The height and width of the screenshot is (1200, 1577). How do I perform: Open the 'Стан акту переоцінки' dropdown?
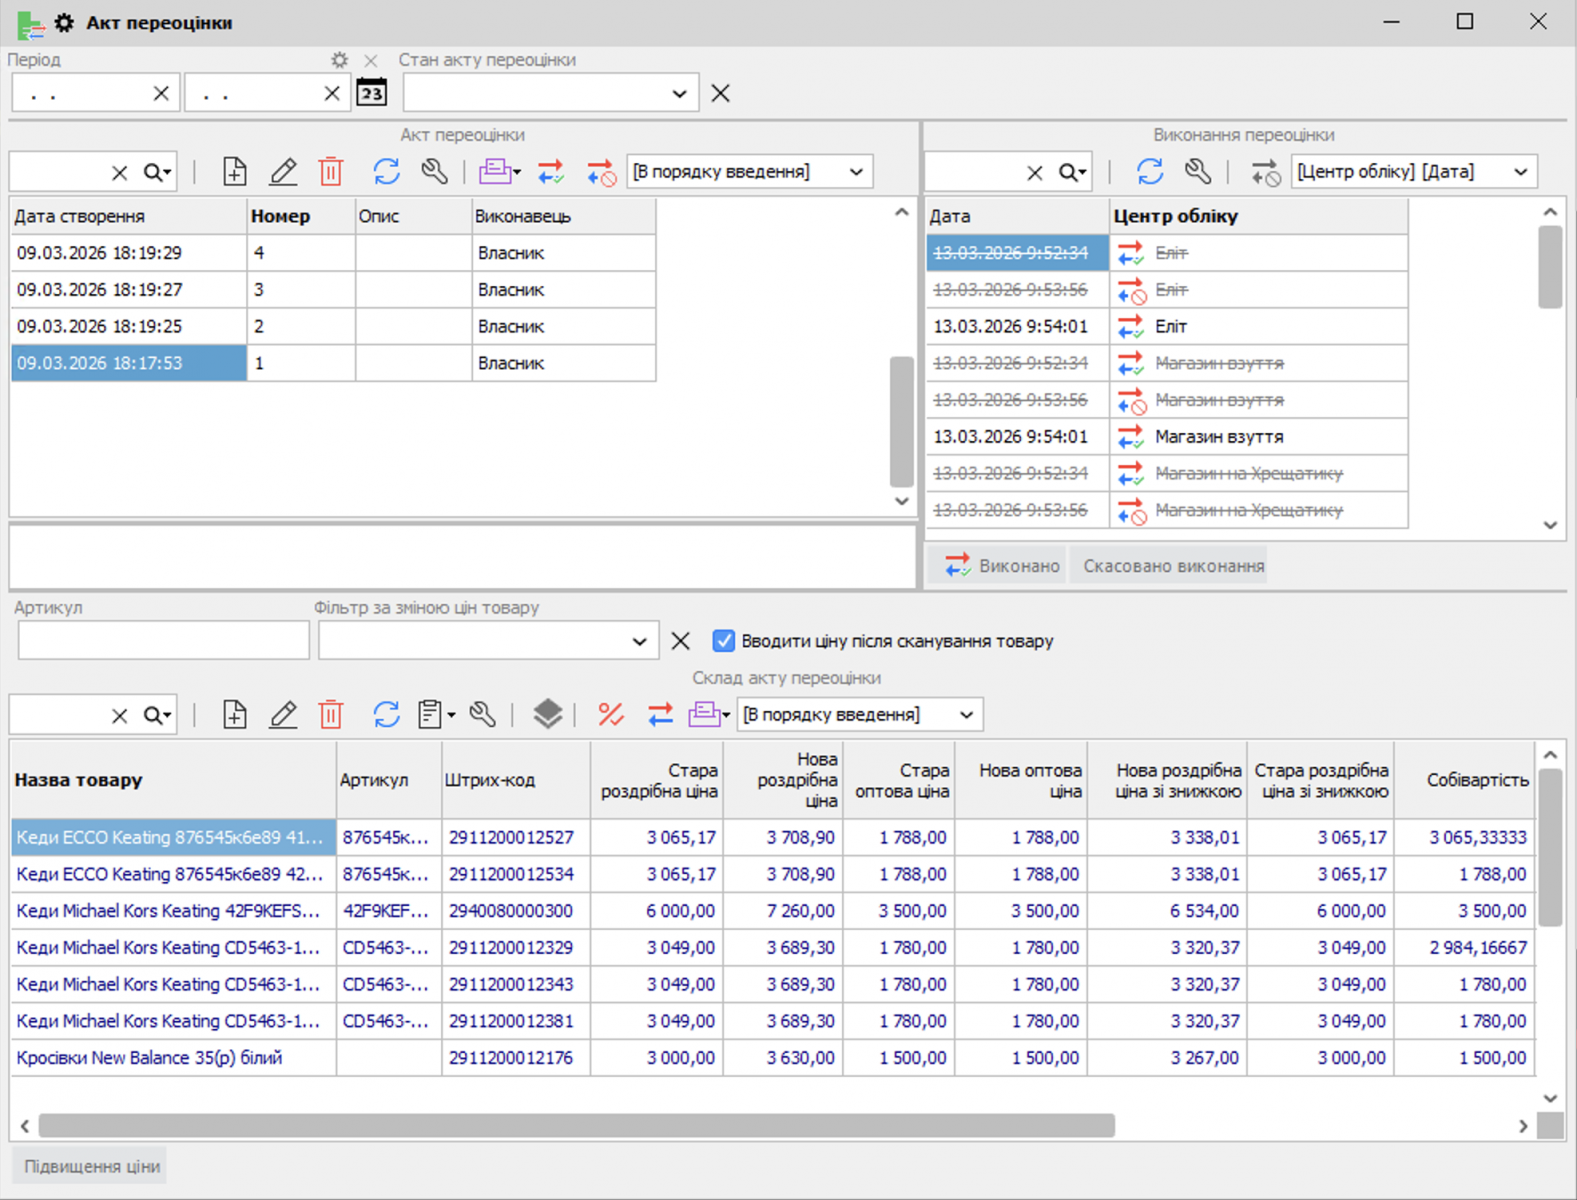679,94
